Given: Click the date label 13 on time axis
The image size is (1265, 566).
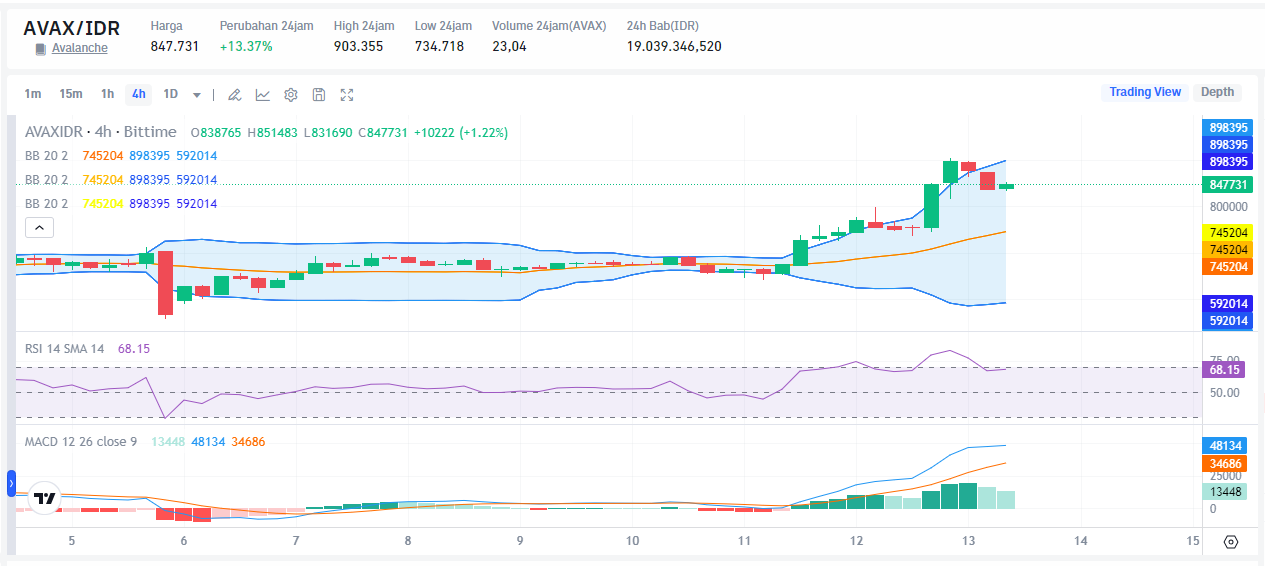Looking at the screenshot, I should pyautogui.click(x=968, y=541).
